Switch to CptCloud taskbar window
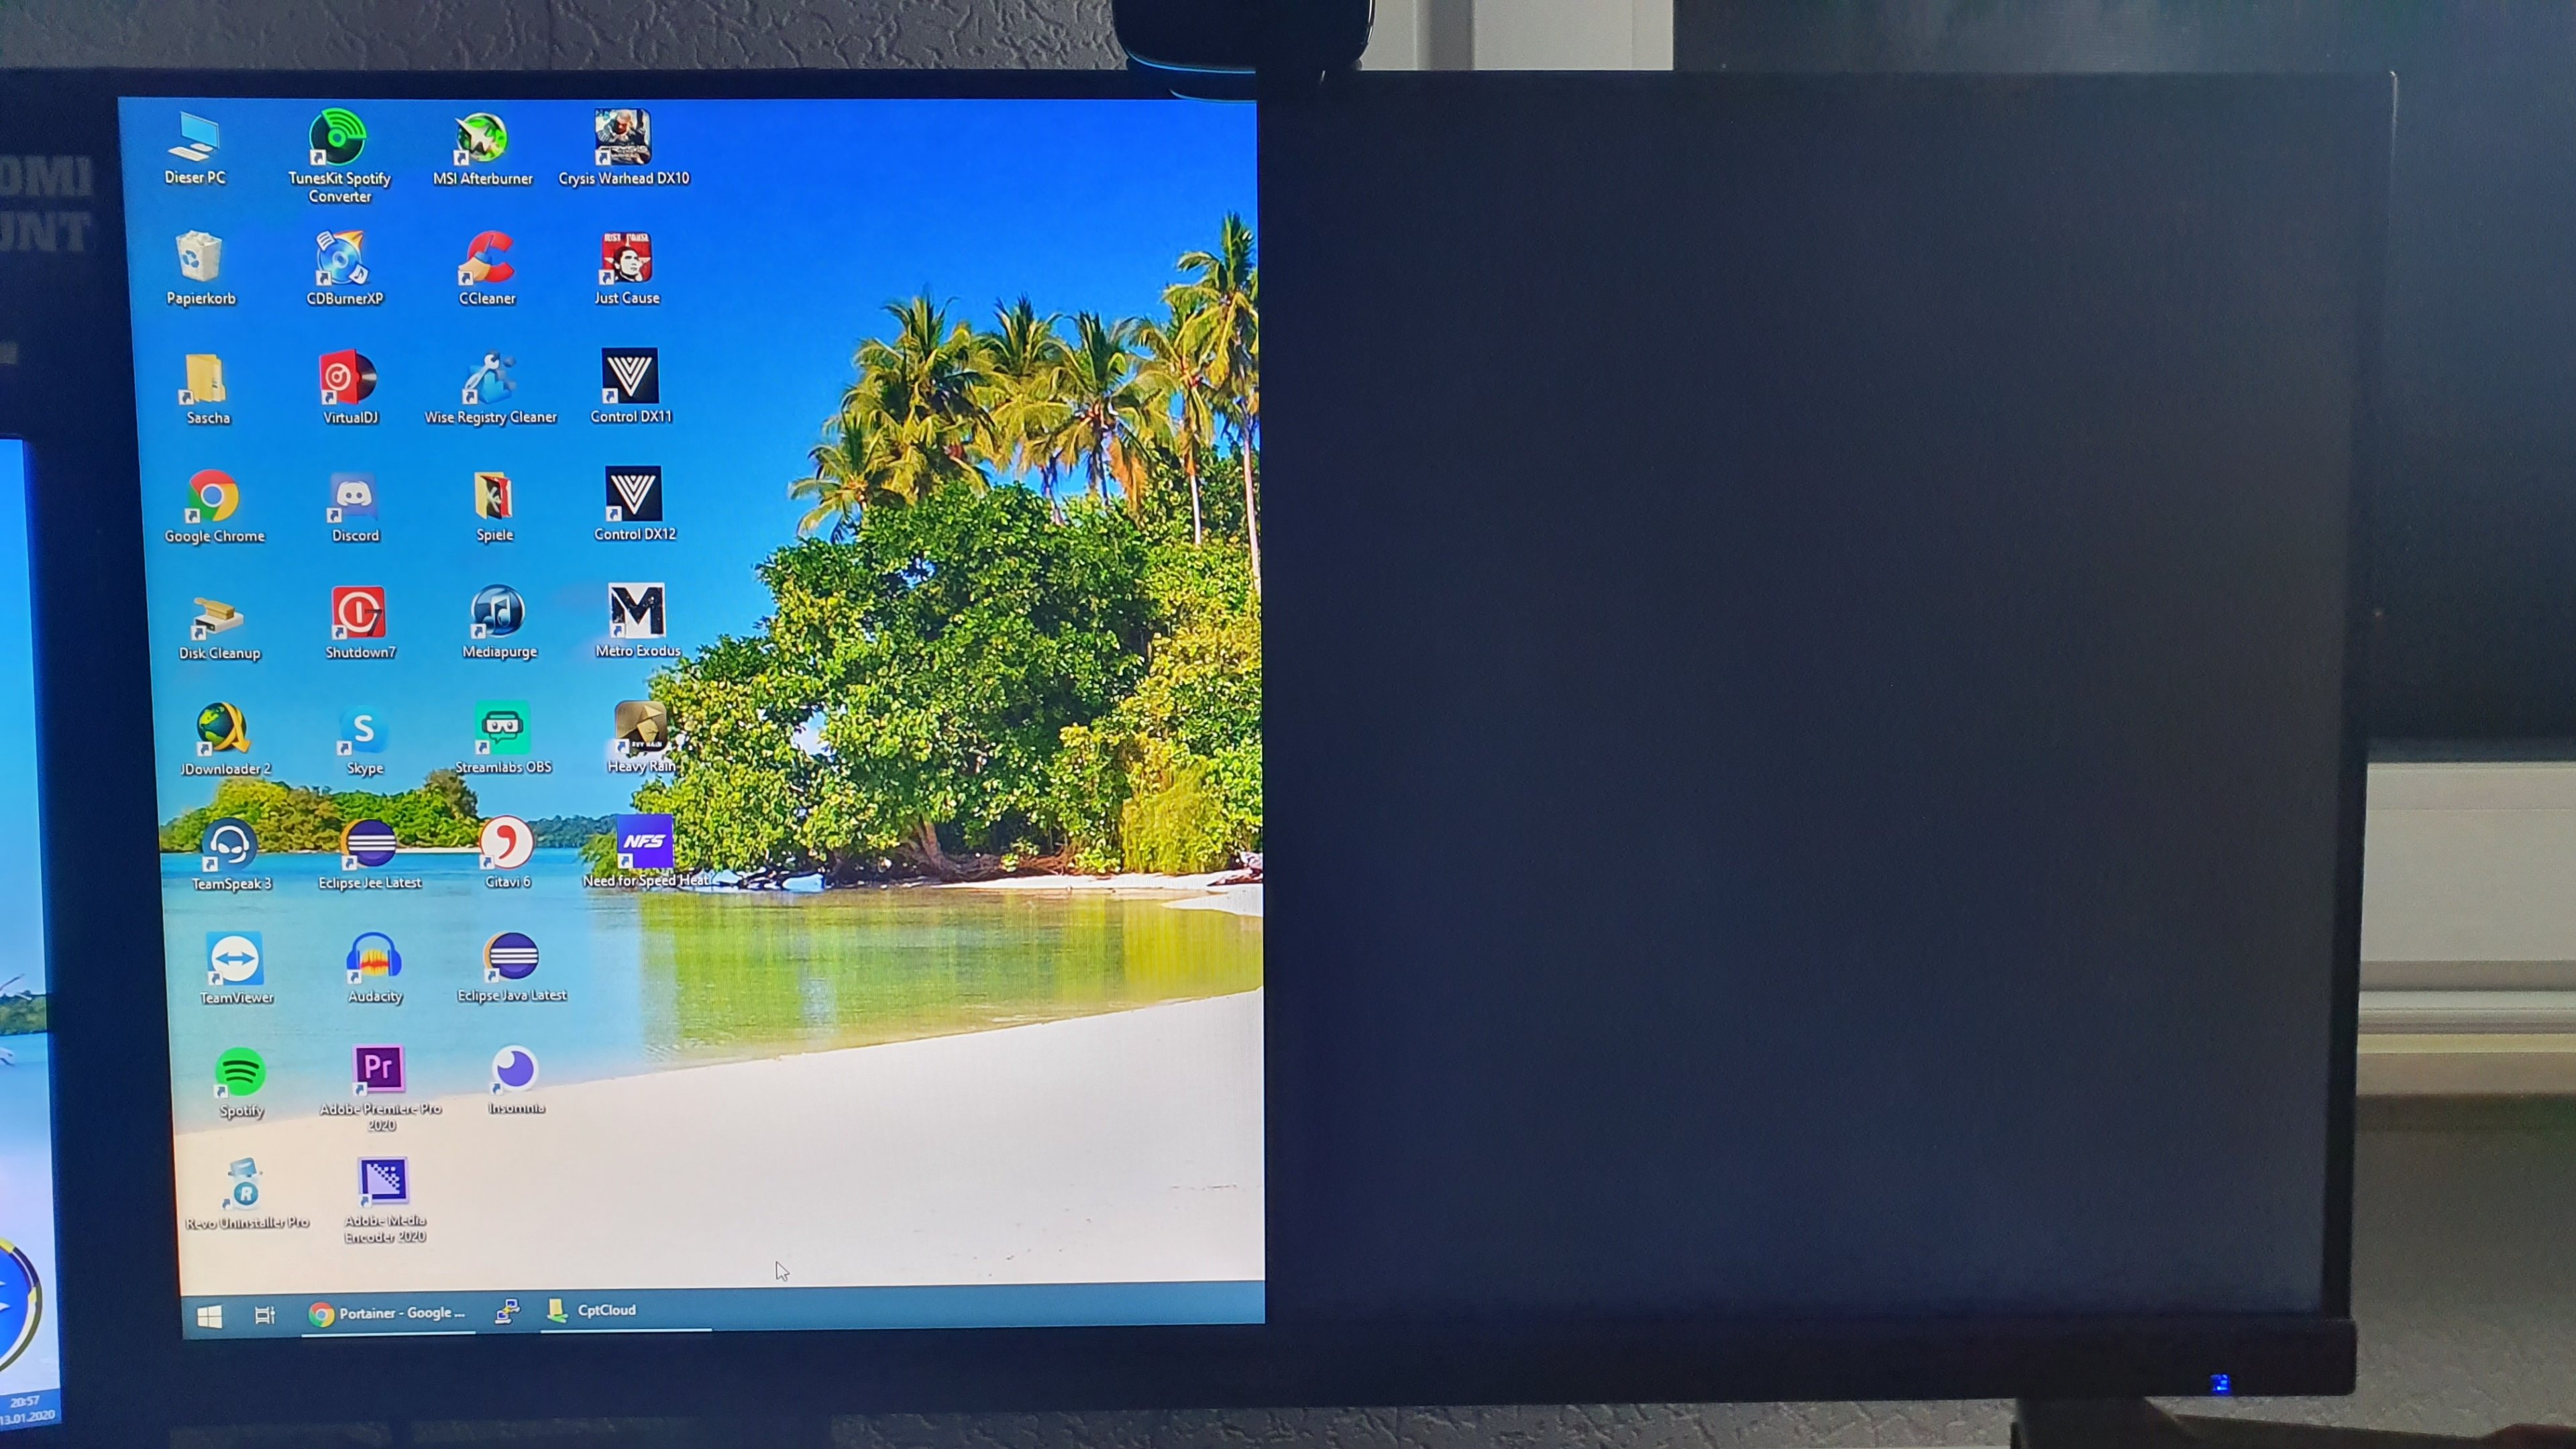Viewport: 2576px width, 1449px height. pos(593,1310)
